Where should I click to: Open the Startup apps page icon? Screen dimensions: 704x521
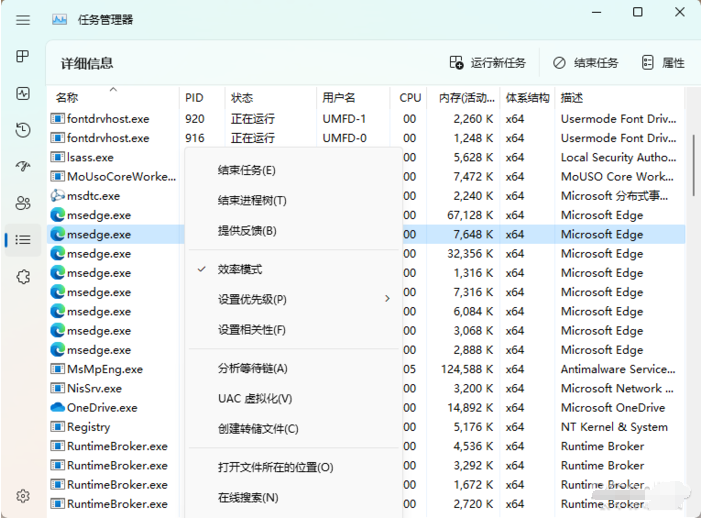[x=23, y=167]
